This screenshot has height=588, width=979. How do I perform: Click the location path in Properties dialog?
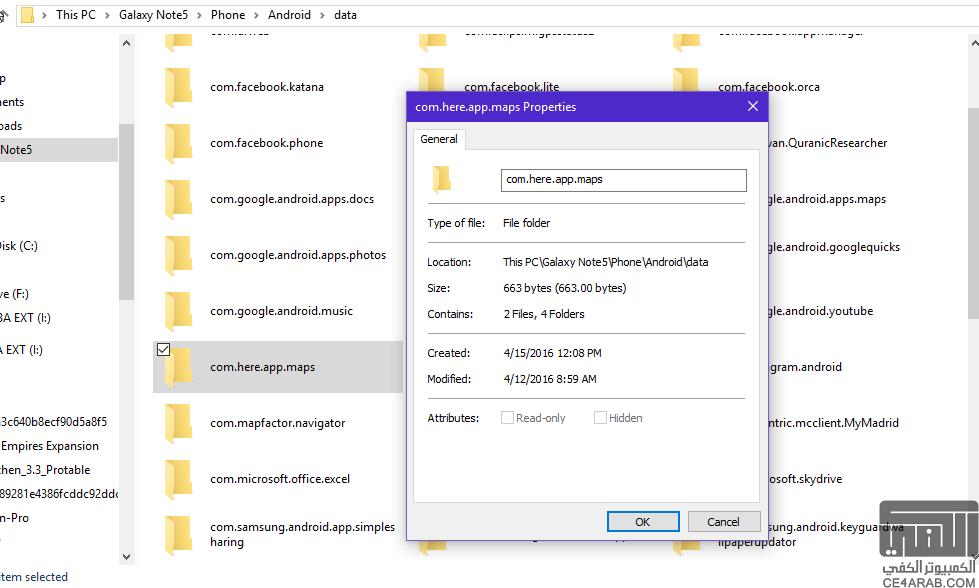pyautogui.click(x=606, y=262)
